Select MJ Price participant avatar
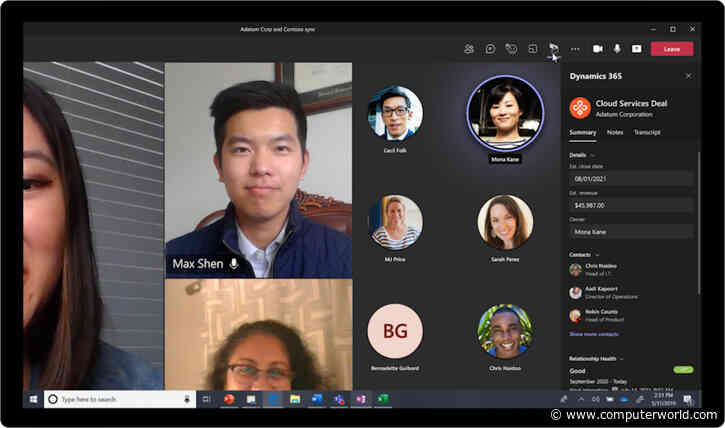 [x=395, y=222]
